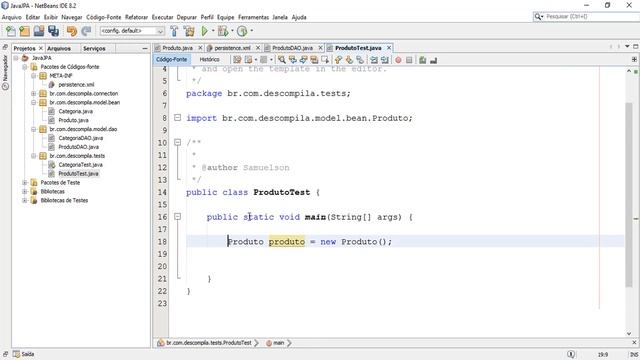Click the Toggle Bookmark icon
This screenshot has width=640, height=360.
tap(360, 60)
